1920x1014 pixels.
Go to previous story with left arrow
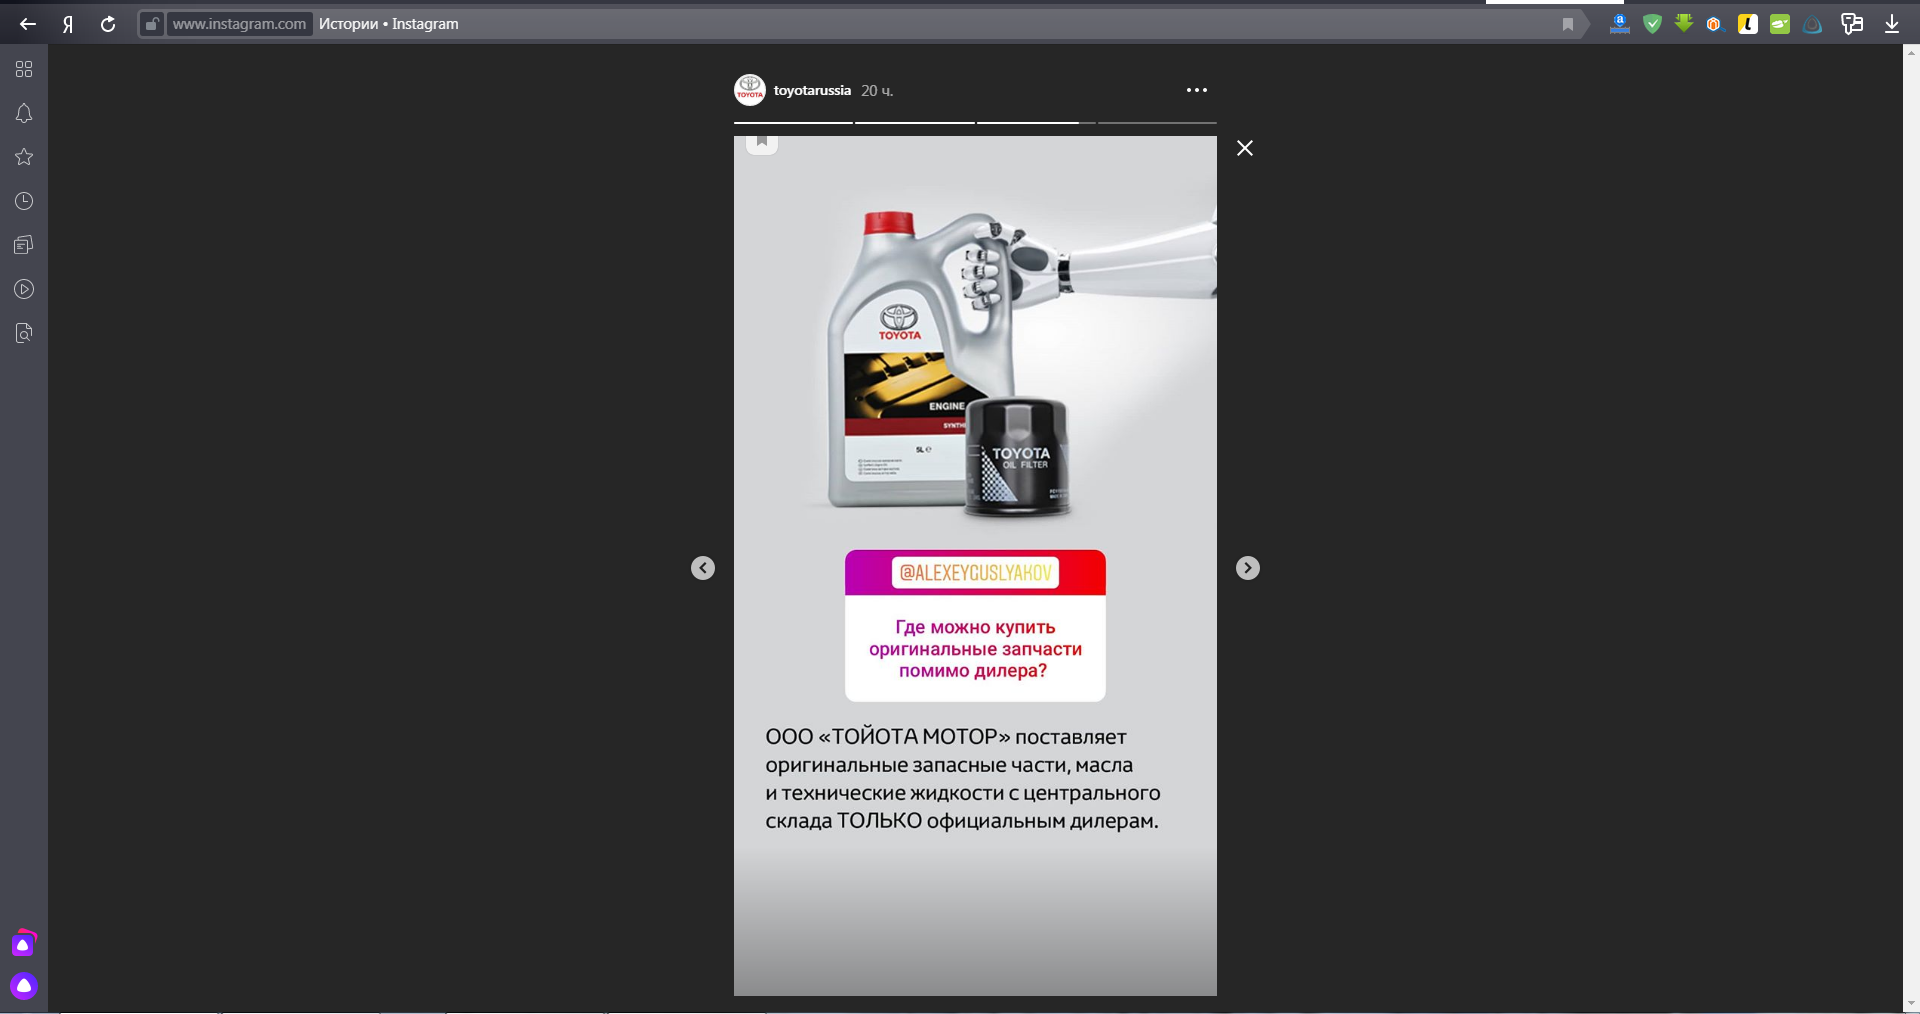(703, 568)
